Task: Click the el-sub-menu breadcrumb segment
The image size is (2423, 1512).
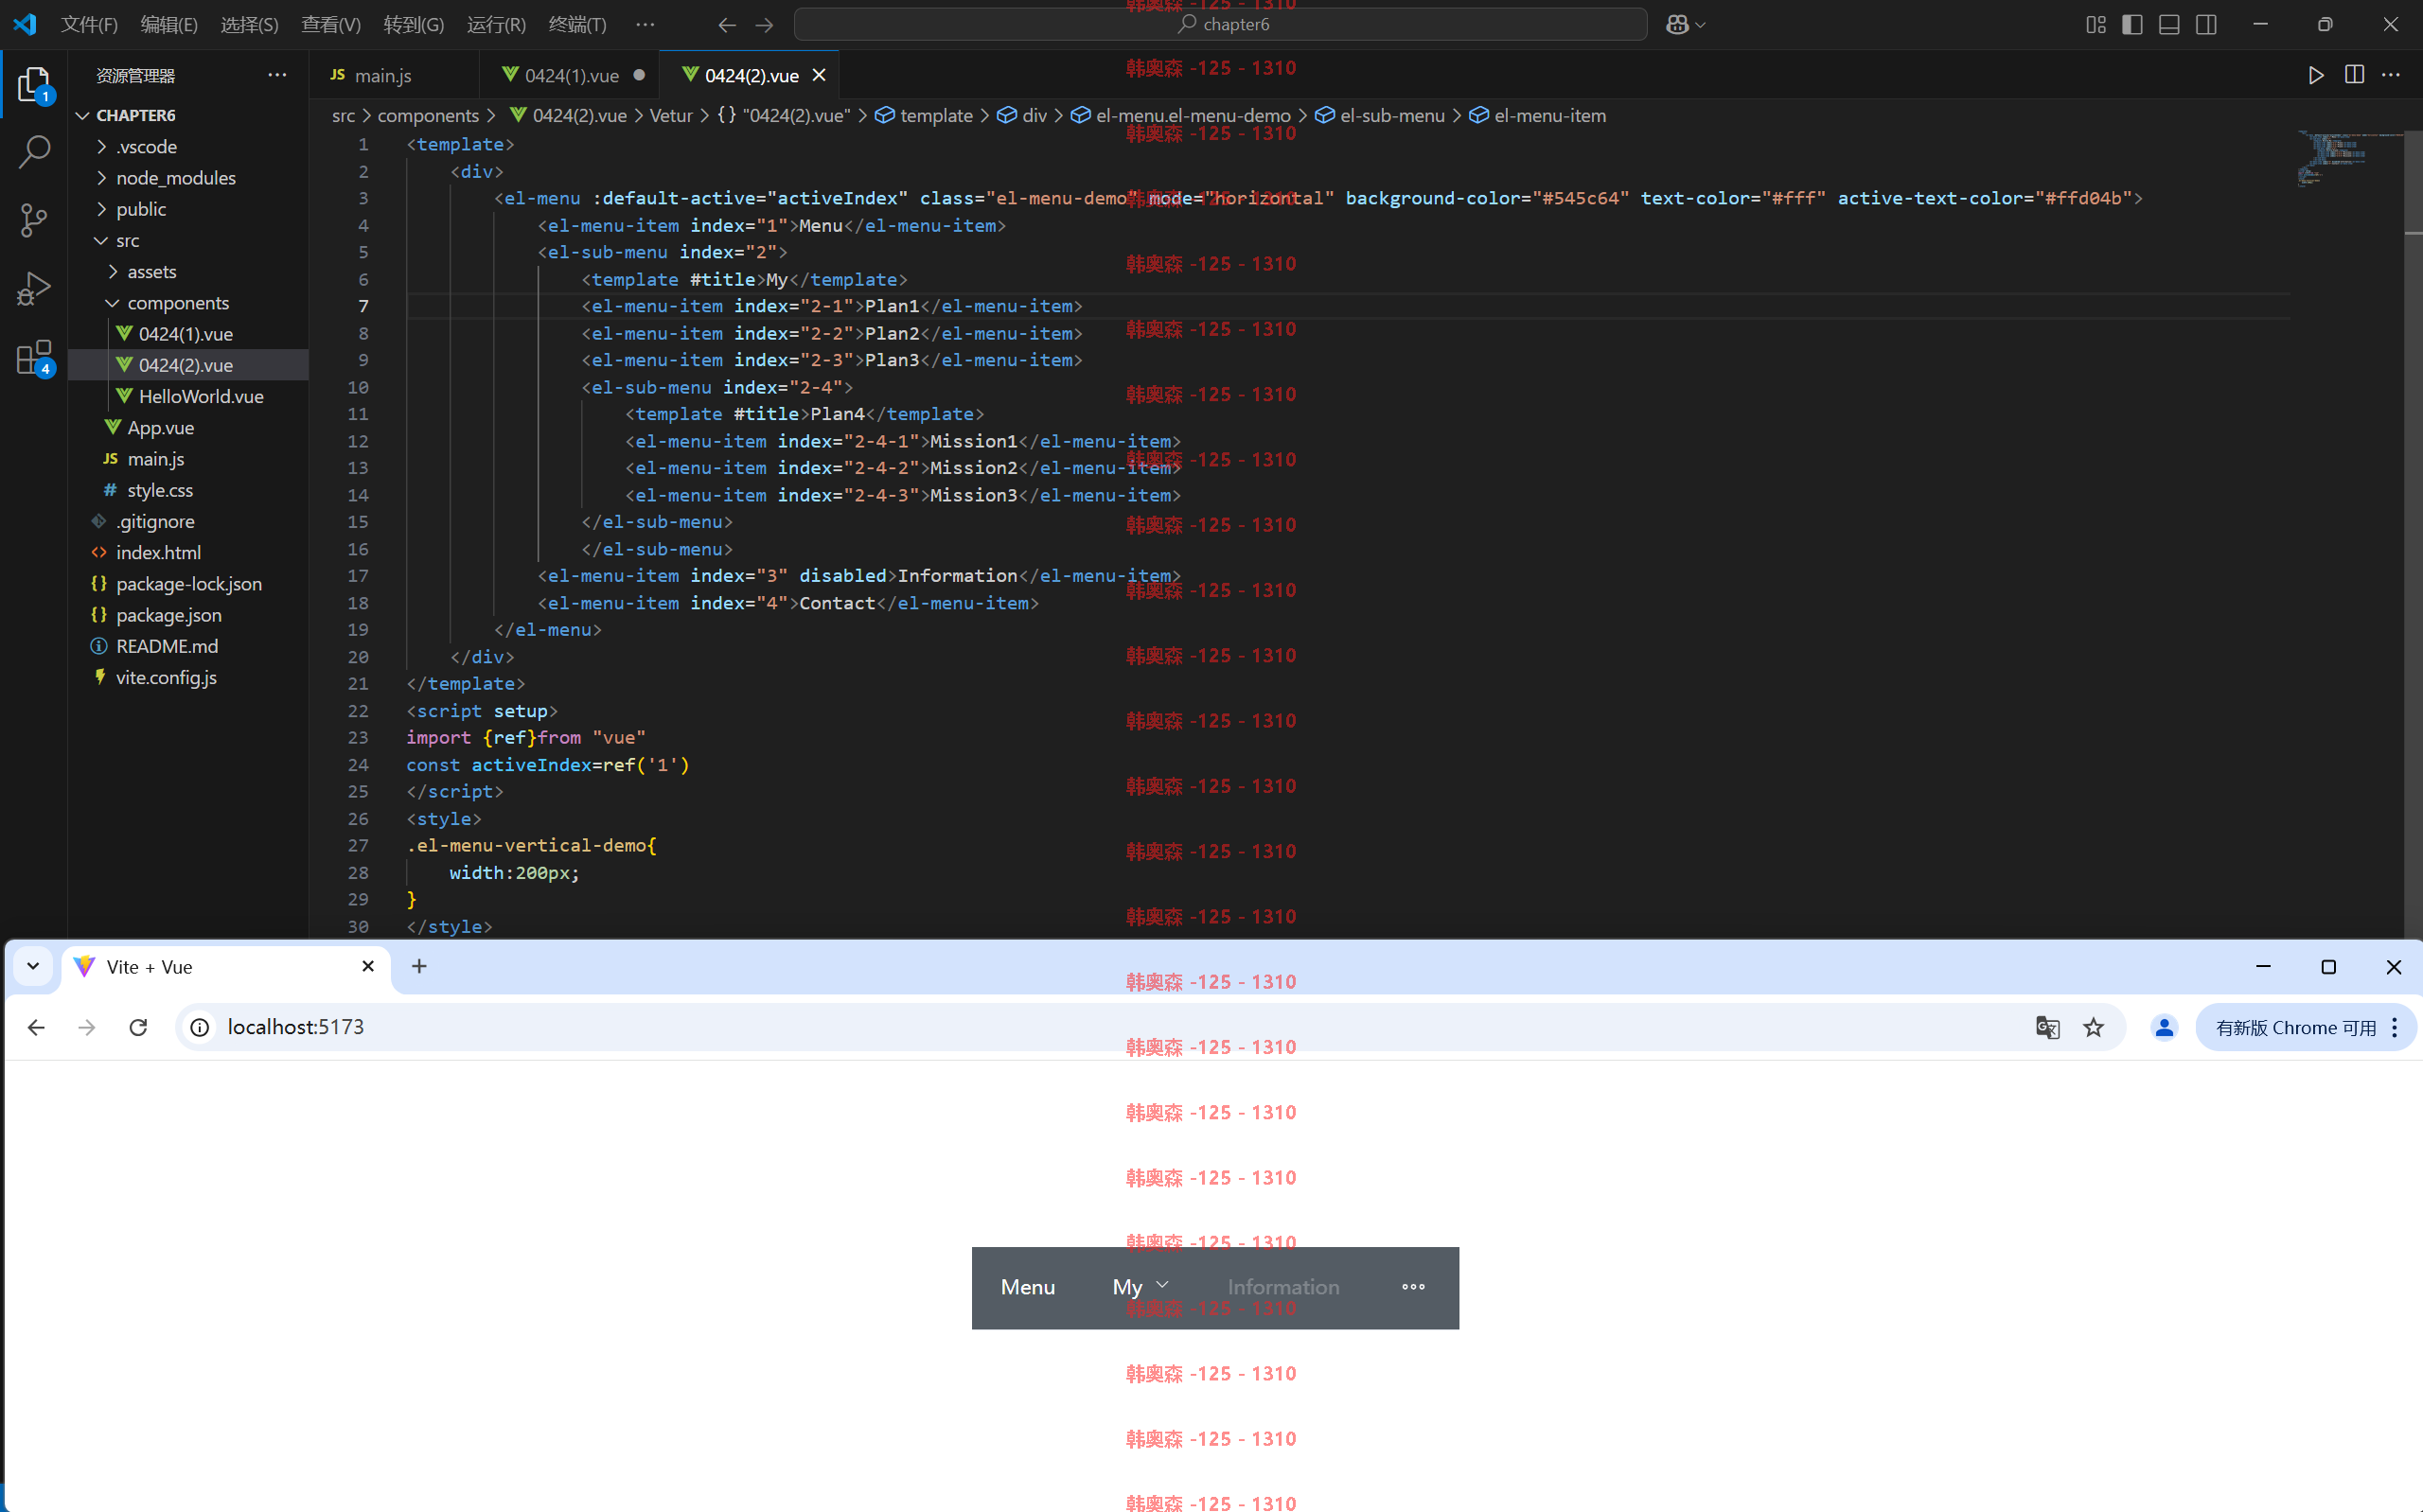Action: 1380,116
